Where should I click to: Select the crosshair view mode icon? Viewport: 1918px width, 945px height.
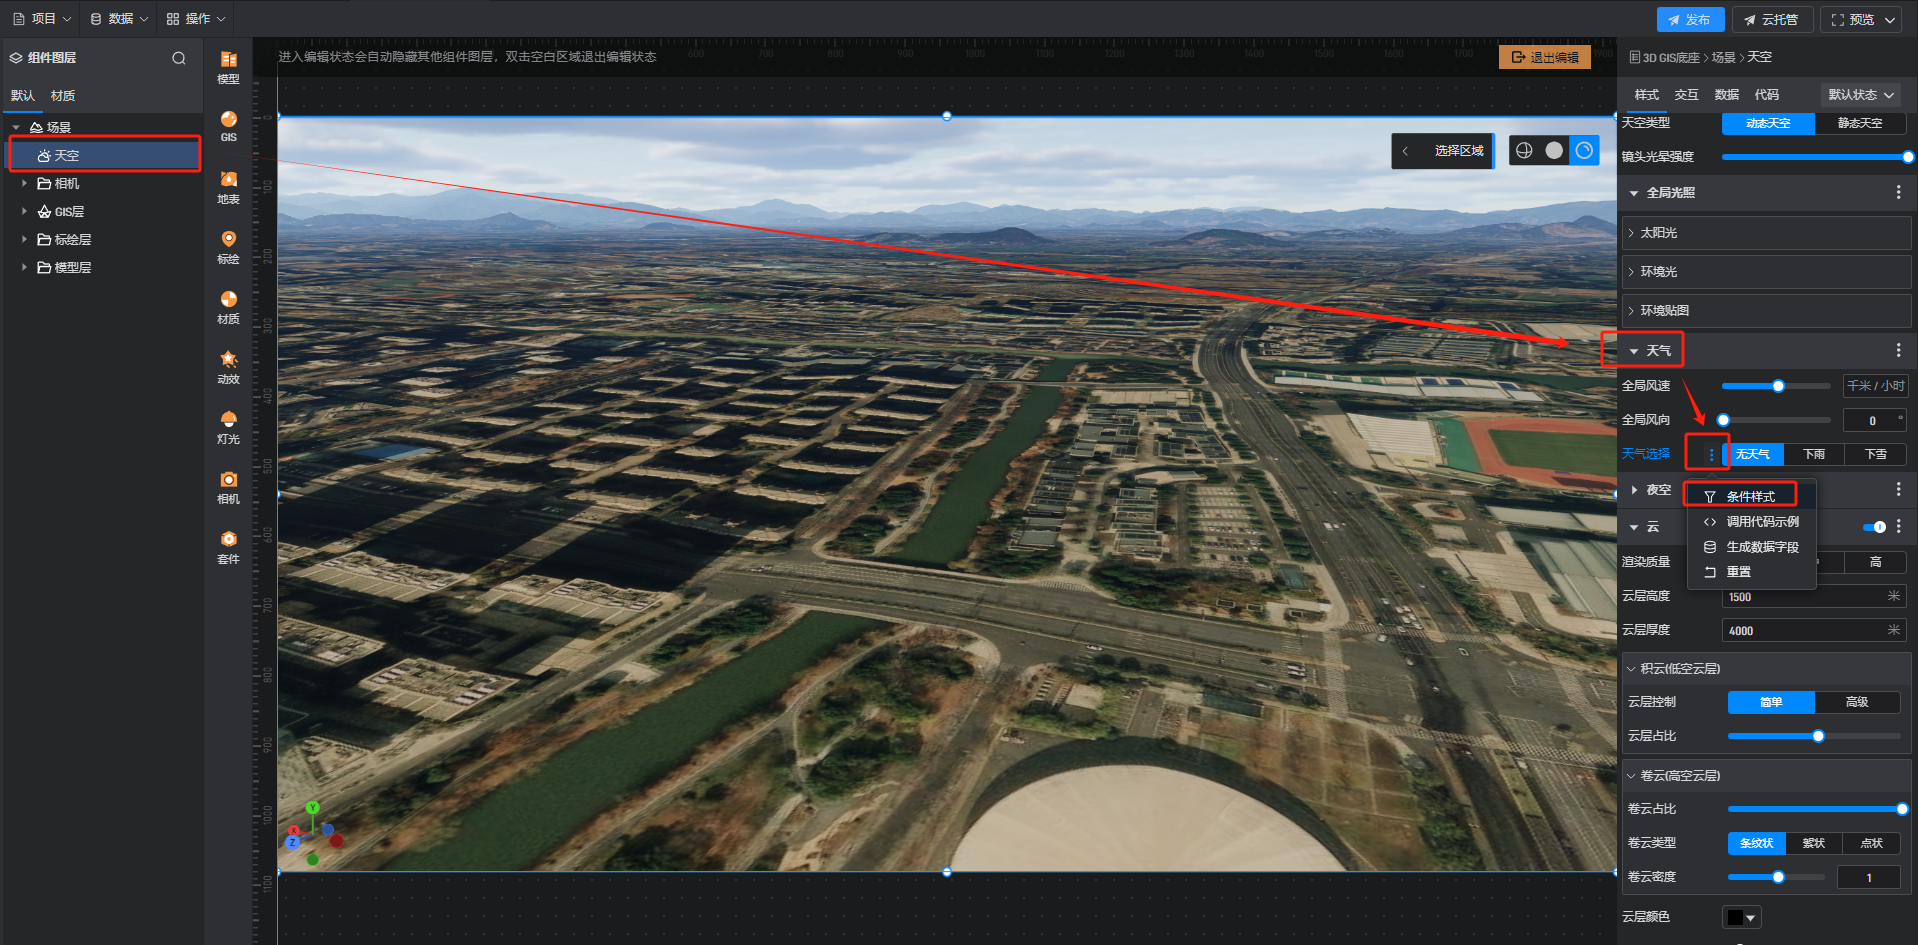coord(1524,150)
